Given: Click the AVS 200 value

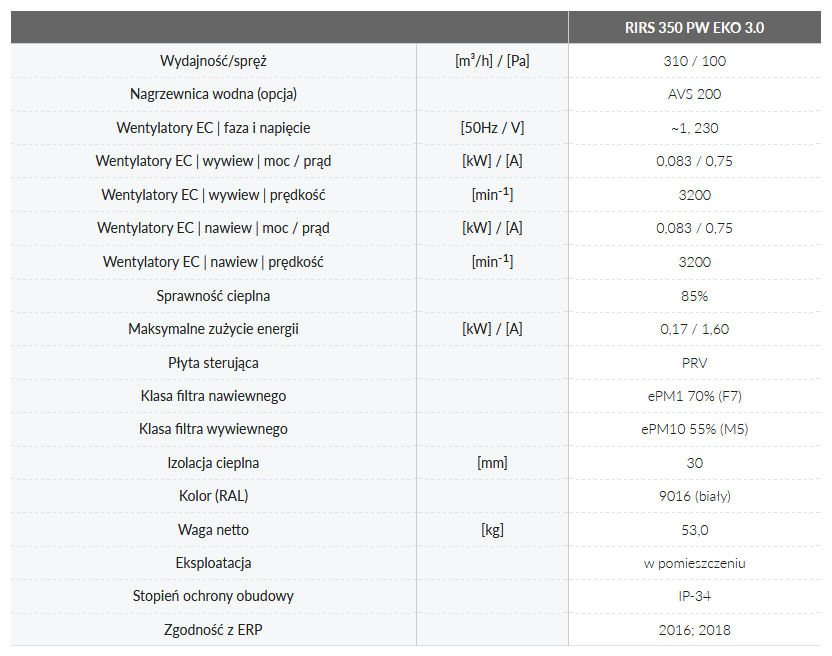Looking at the screenshot, I should coord(694,94).
